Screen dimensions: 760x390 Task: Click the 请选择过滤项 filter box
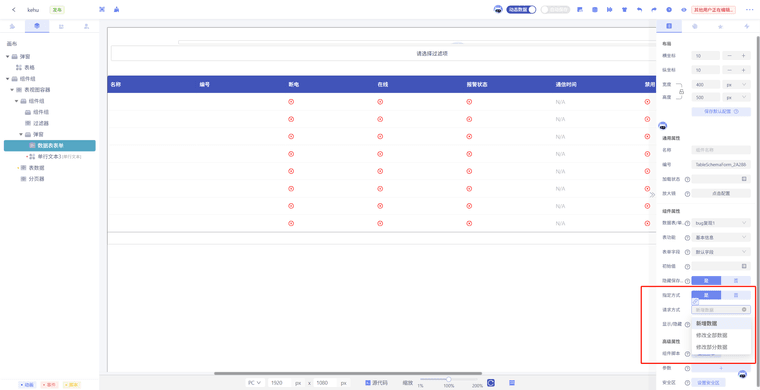[383, 53]
